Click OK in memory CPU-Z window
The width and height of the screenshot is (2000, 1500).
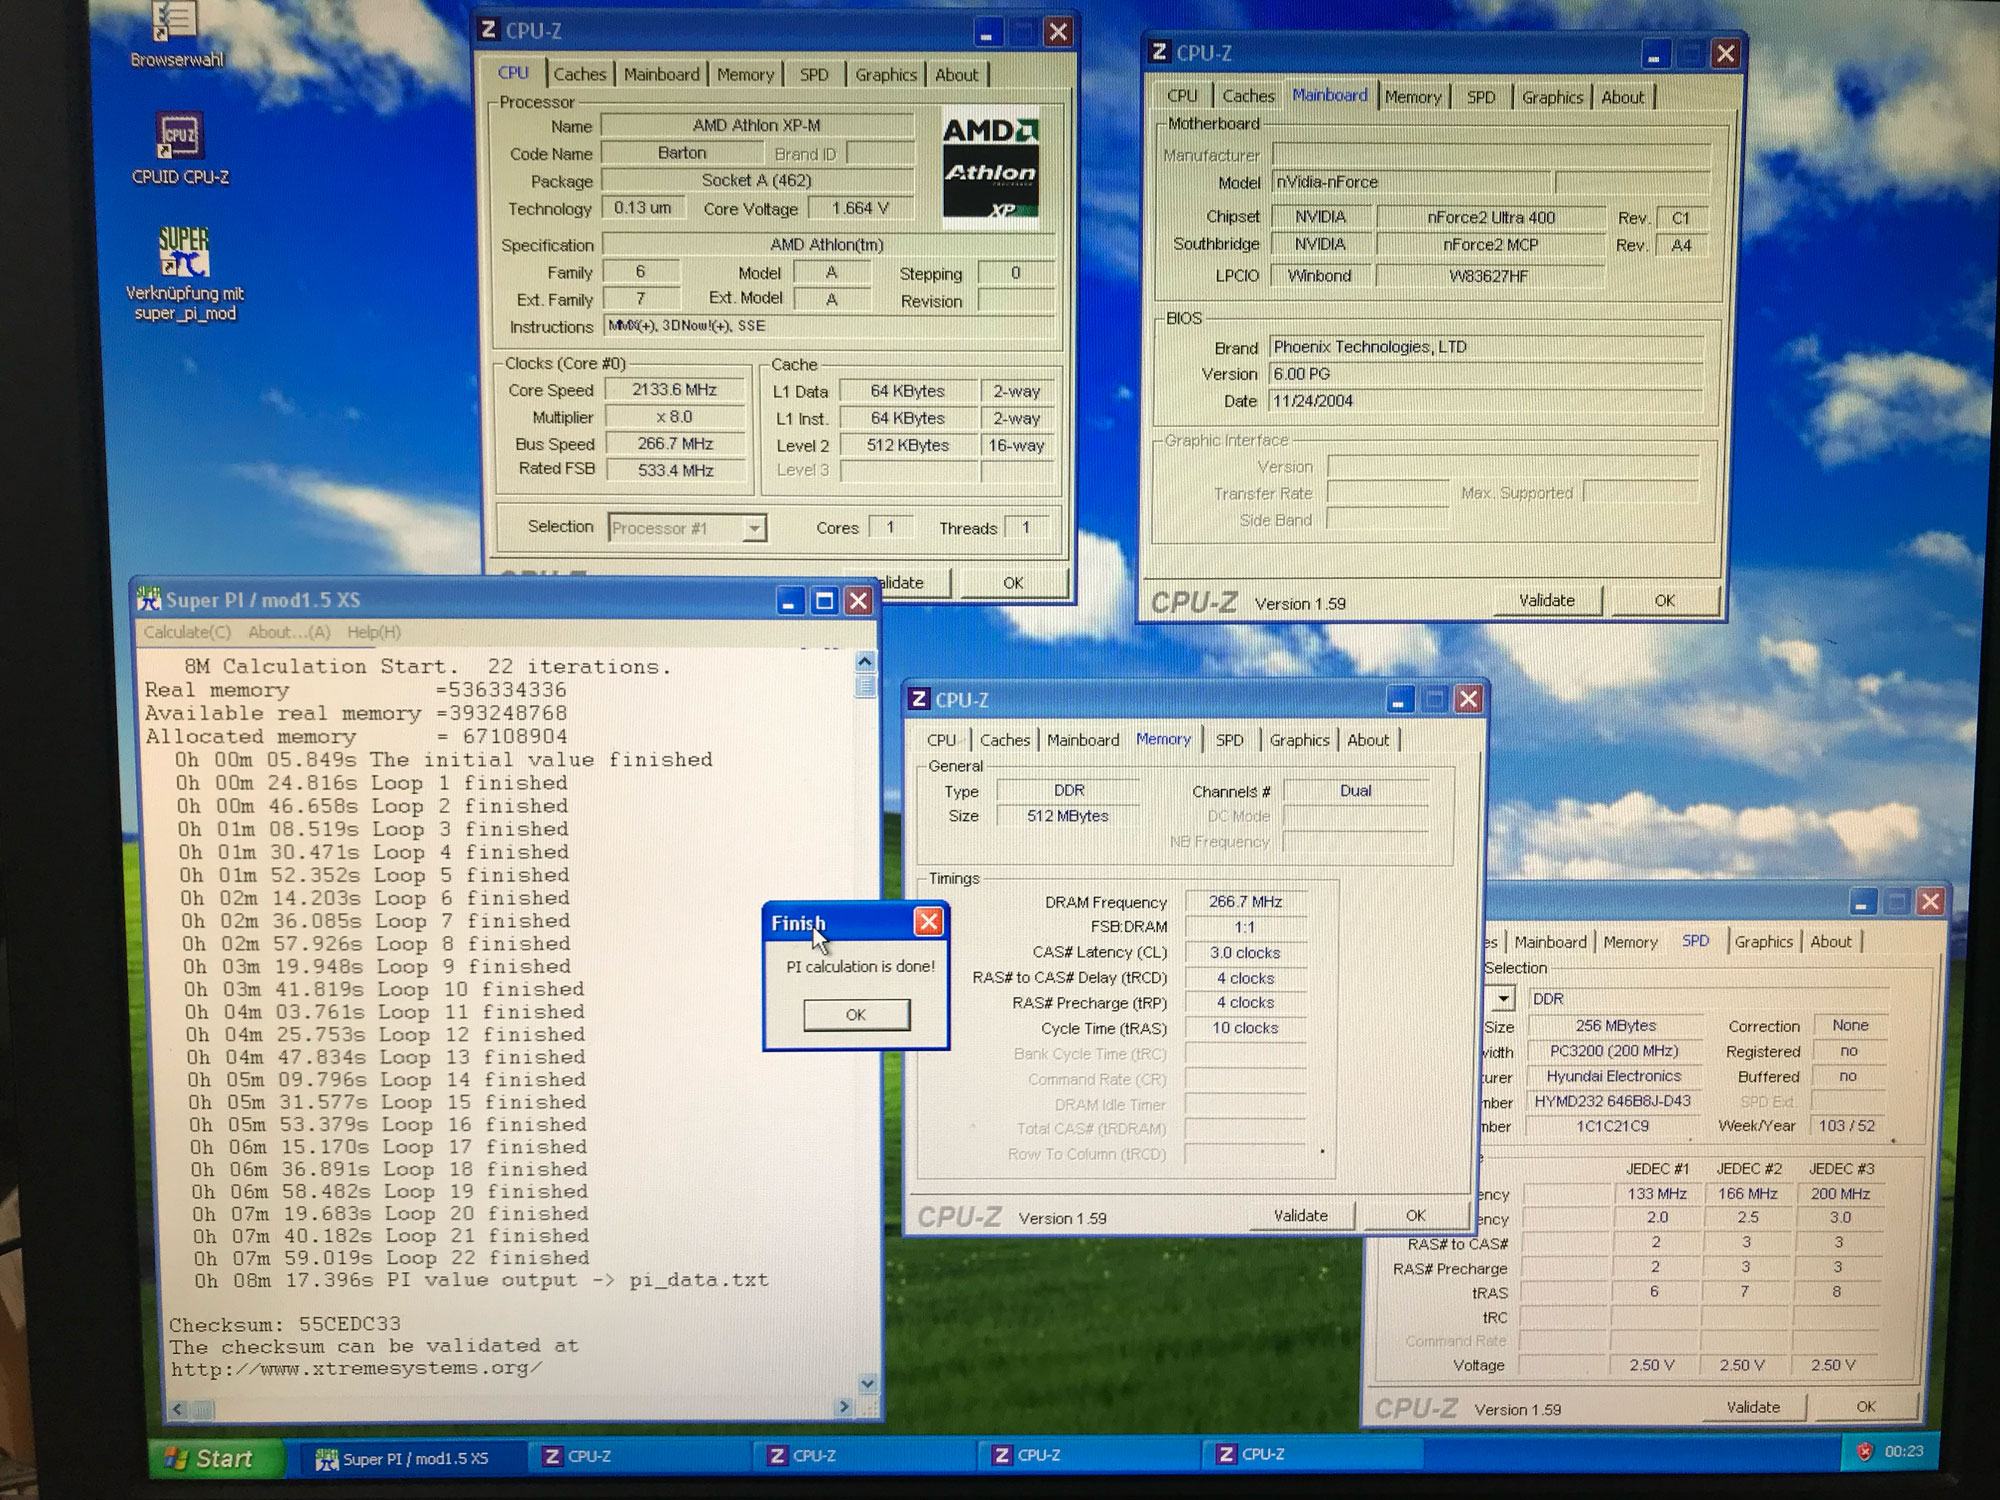click(1416, 1215)
